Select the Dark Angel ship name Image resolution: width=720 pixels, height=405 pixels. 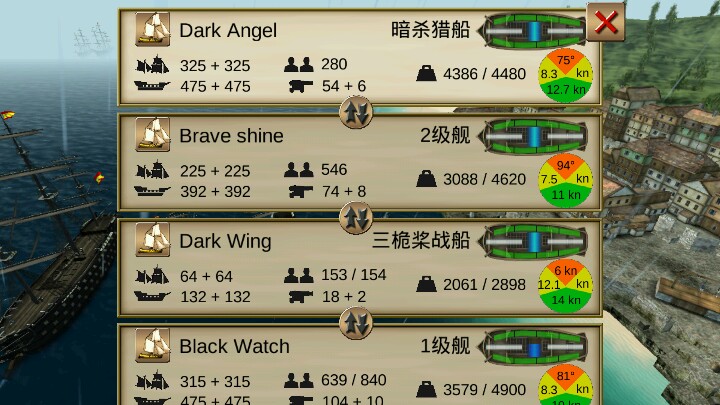(228, 31)
